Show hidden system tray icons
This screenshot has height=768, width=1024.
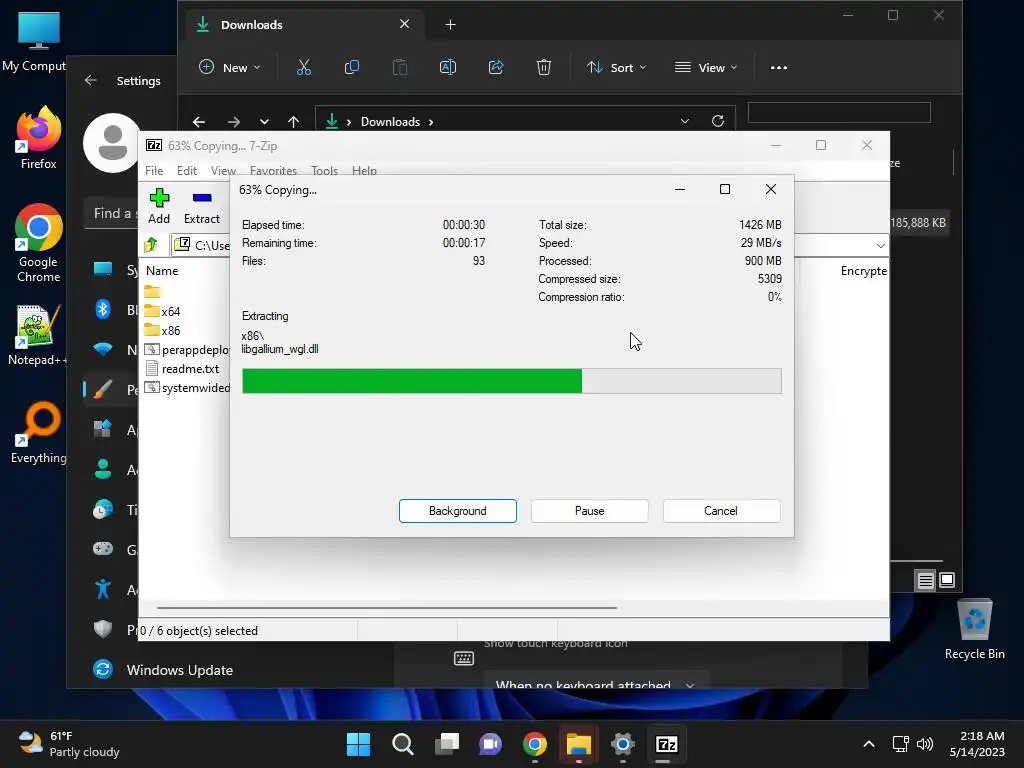click(869, 744)
